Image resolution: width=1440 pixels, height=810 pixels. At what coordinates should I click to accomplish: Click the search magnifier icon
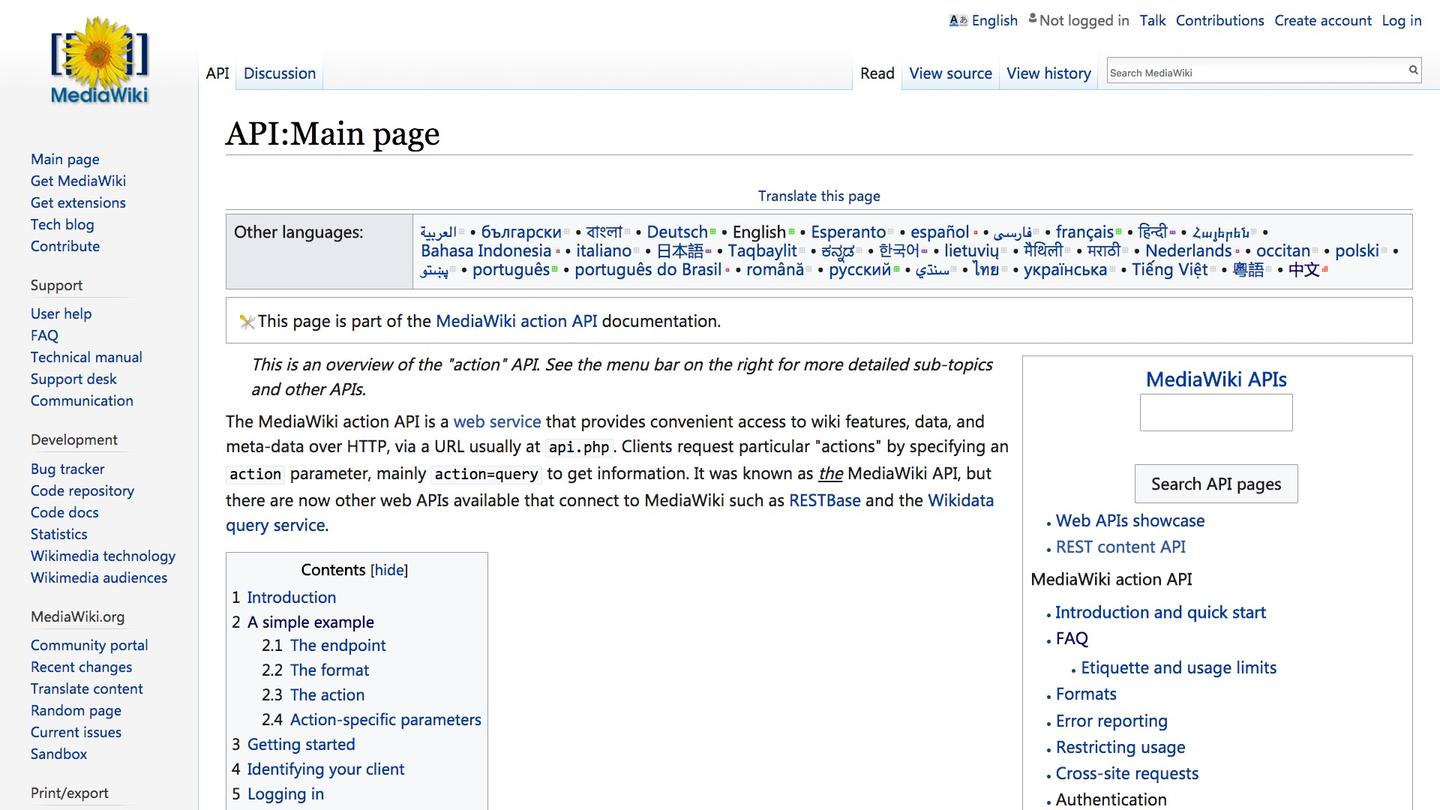(x=1413, y=70)
